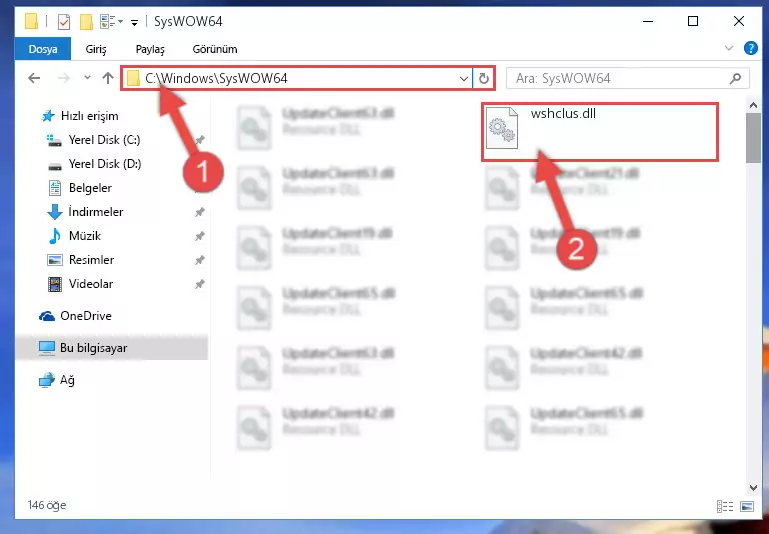Open the help question mark icon
The height and width of the screenshot is (534, 769).
tap(750, 48)
